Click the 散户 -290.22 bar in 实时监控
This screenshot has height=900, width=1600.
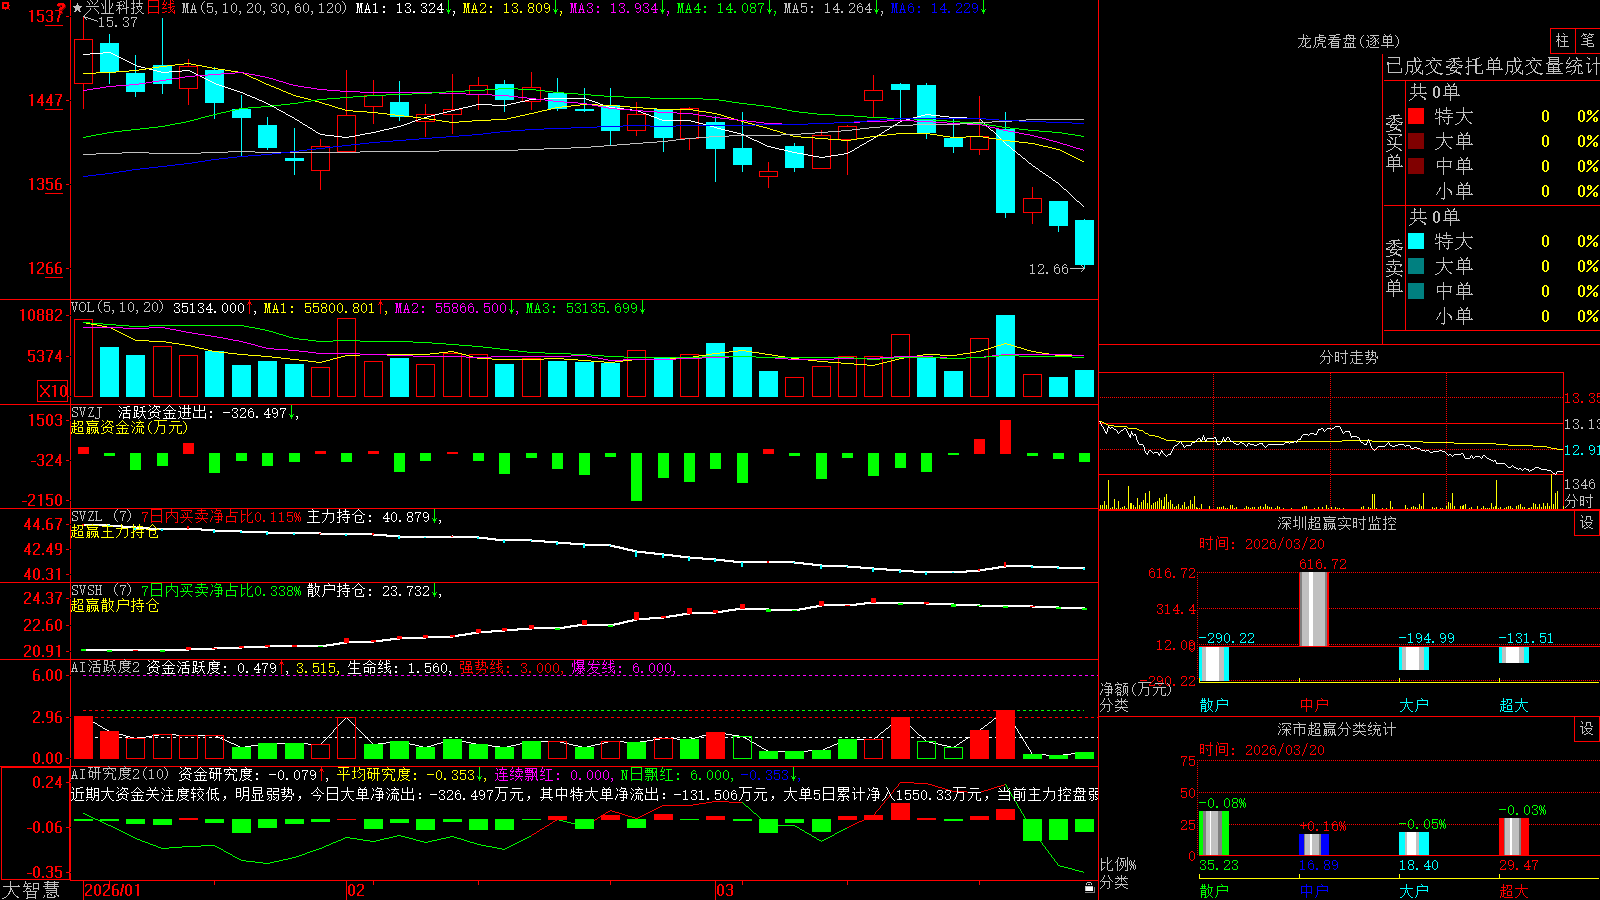1214,664
